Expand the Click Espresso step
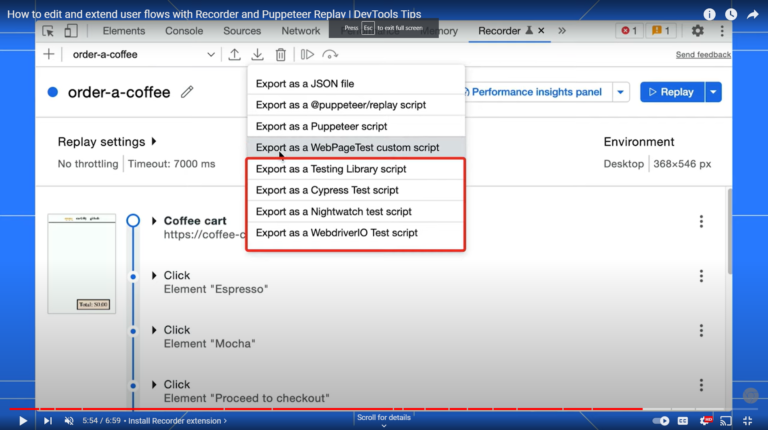 pyautogui.click(x=154, y=275)
